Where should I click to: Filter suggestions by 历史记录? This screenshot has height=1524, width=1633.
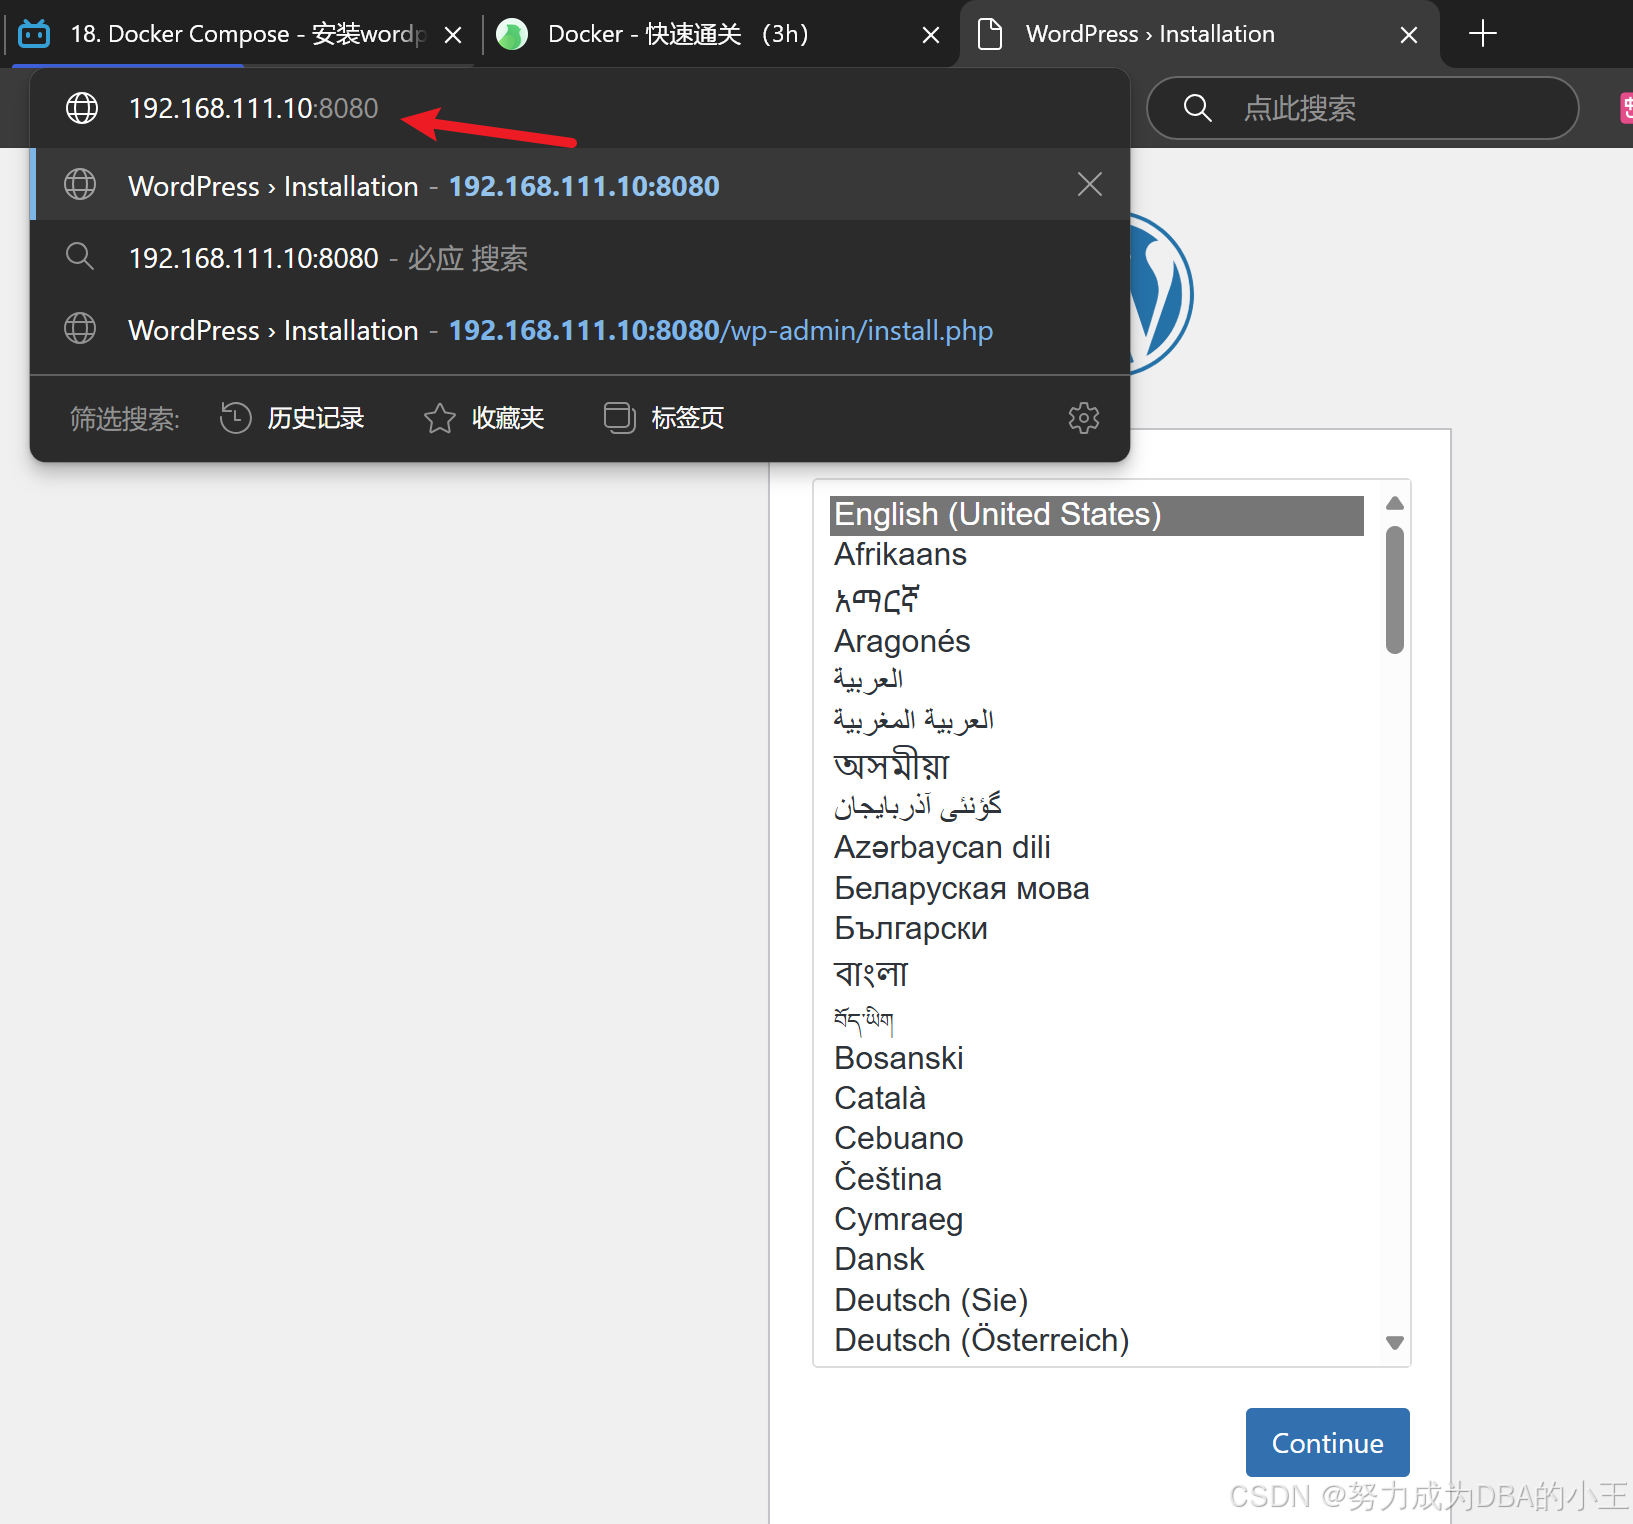[292, 418]
